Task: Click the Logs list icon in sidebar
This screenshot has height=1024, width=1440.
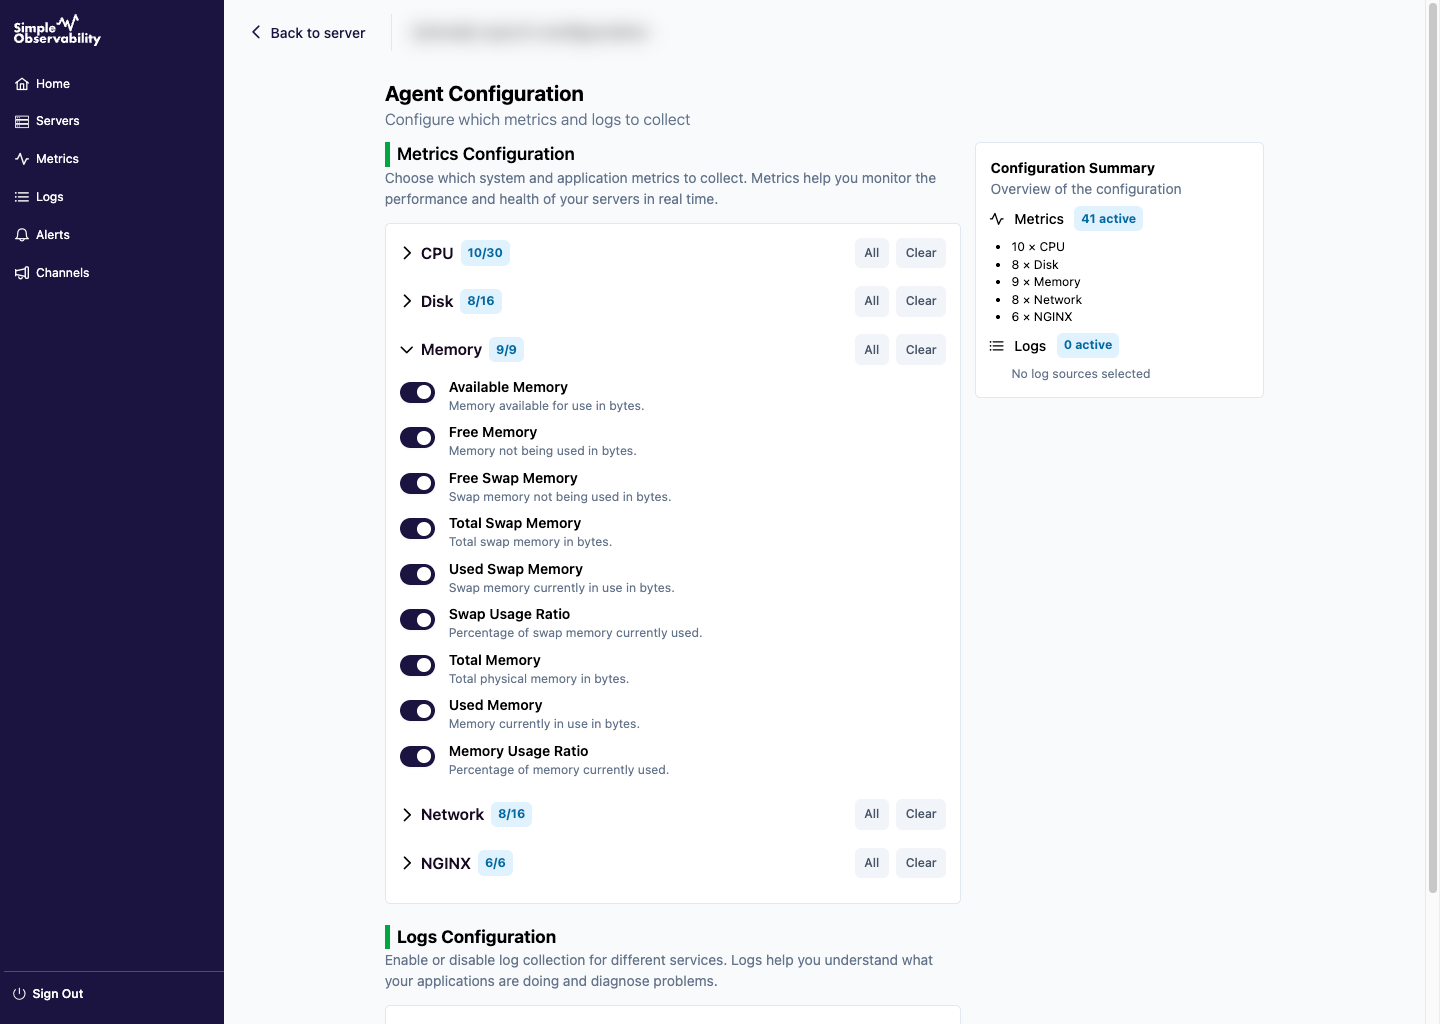Action: (22, 197)
